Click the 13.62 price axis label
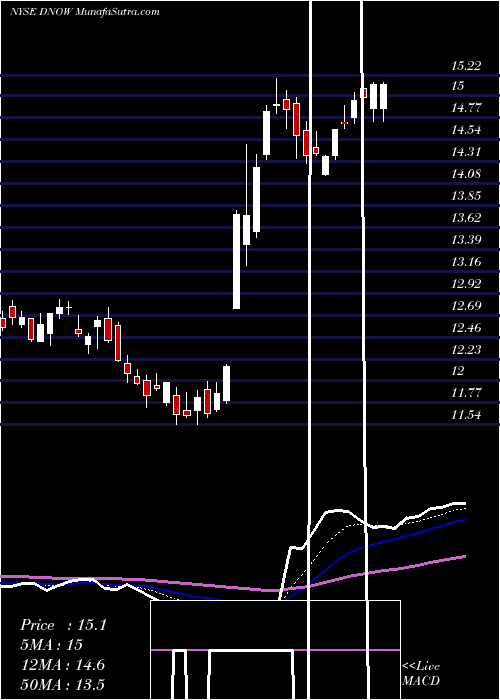The height and width of the screenshot is (700, 500). click(x=466, y=217)
